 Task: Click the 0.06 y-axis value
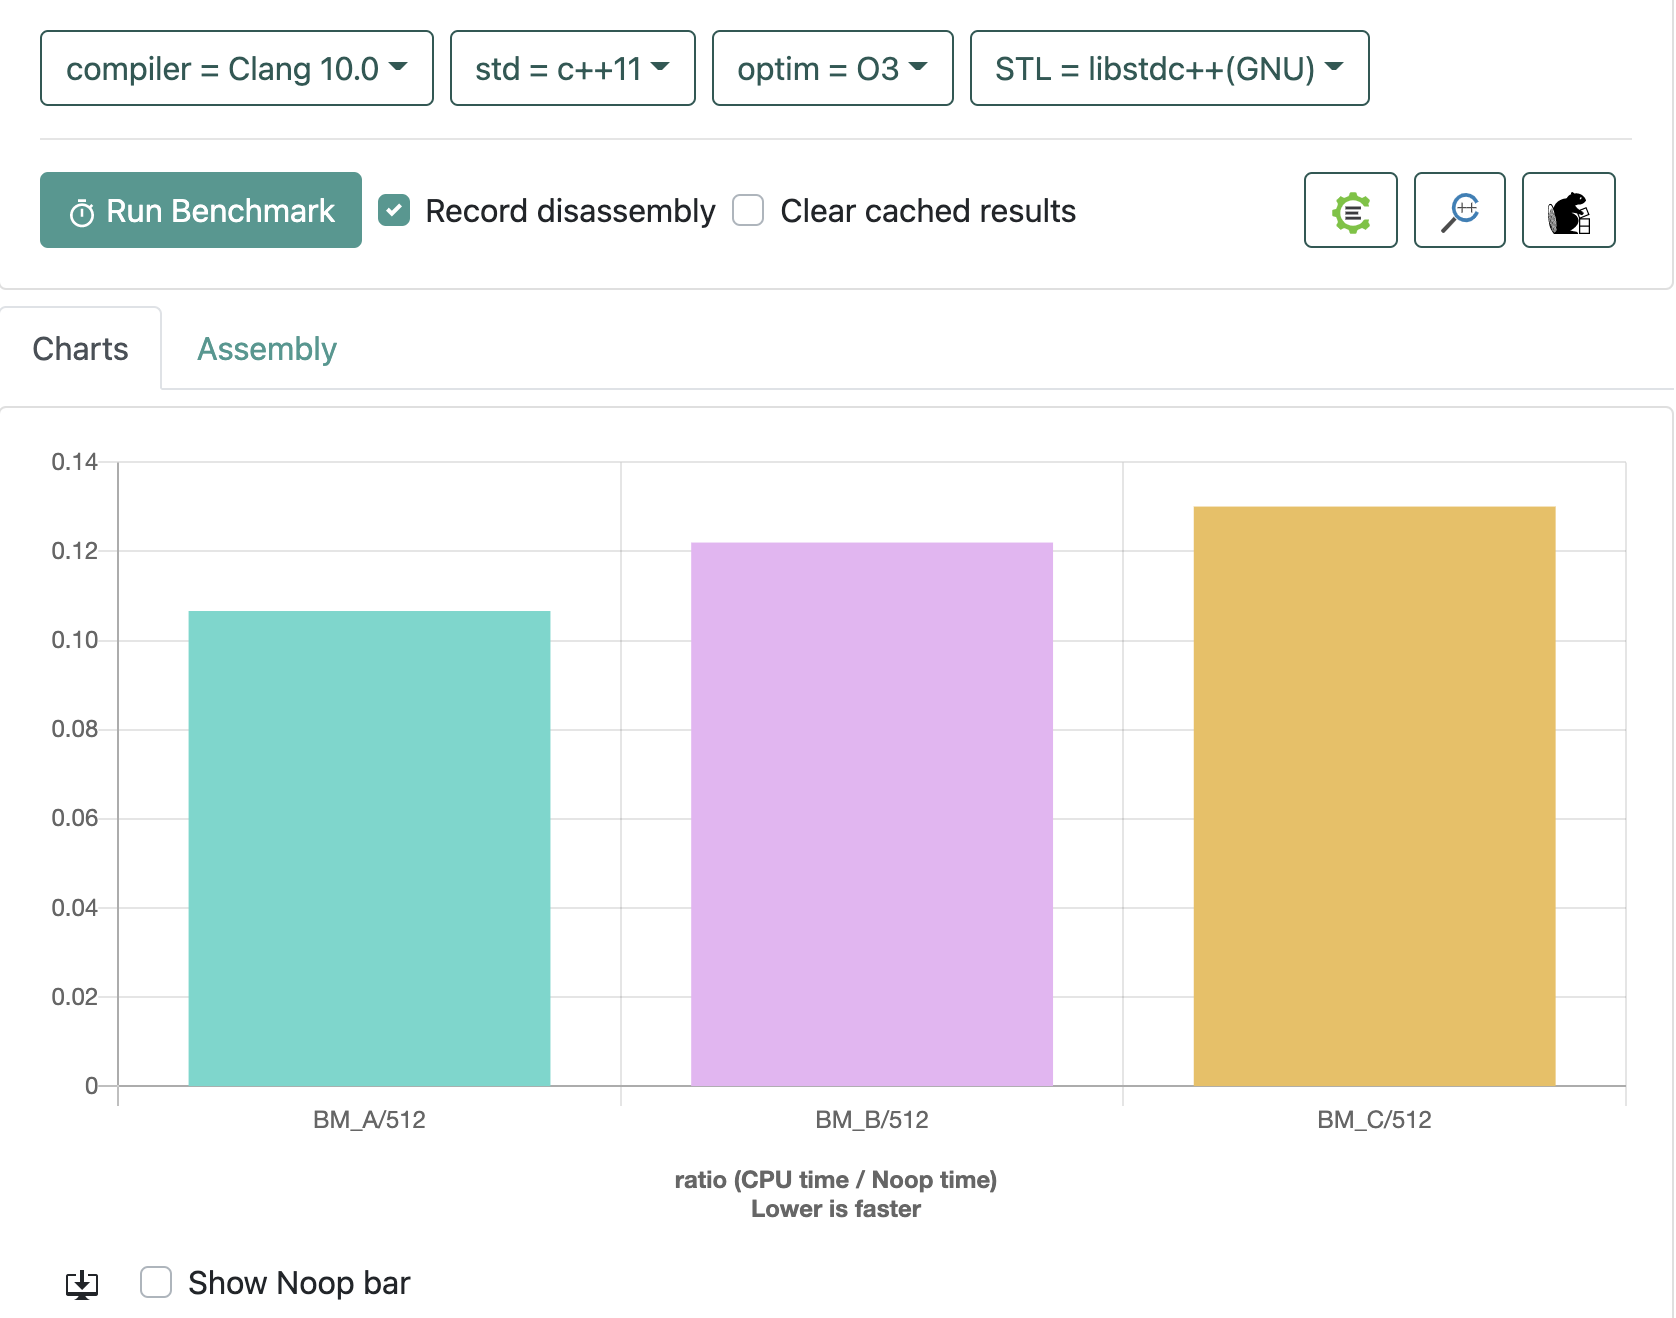(75, 818)
